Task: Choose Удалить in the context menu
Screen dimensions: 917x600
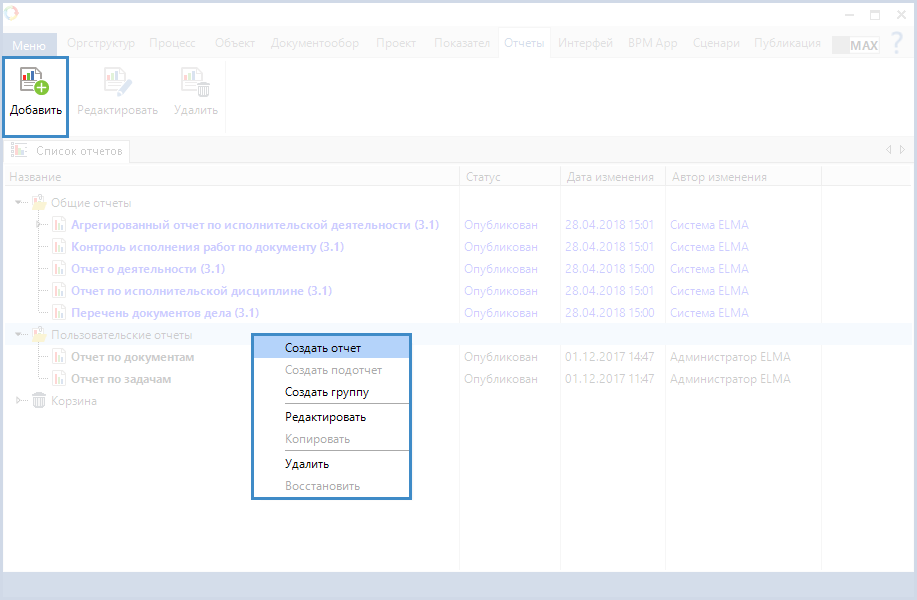Action: click(306, 464)
